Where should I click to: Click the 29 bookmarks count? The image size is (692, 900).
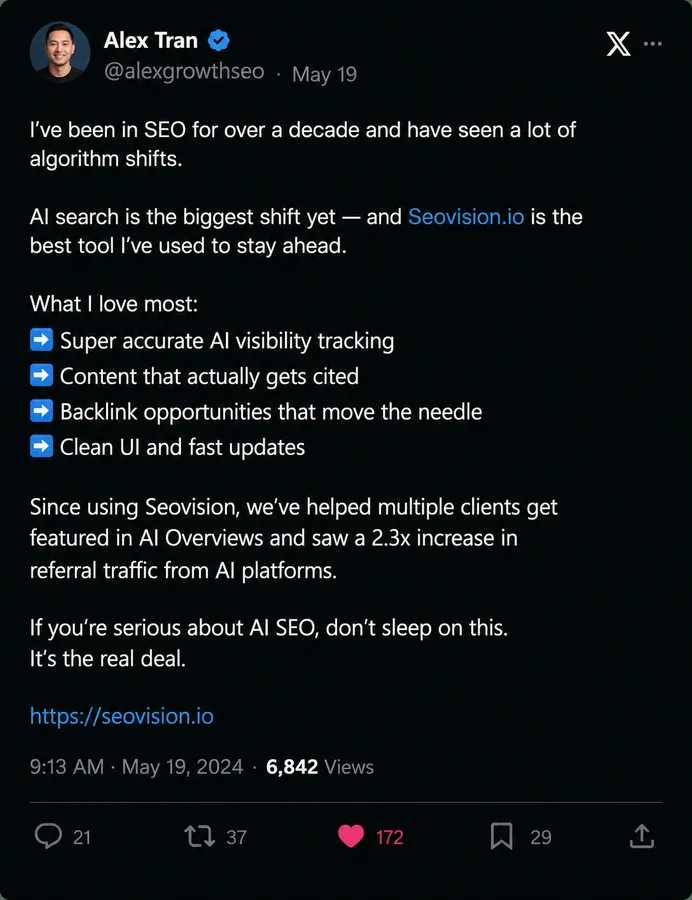tap(541, 837)
